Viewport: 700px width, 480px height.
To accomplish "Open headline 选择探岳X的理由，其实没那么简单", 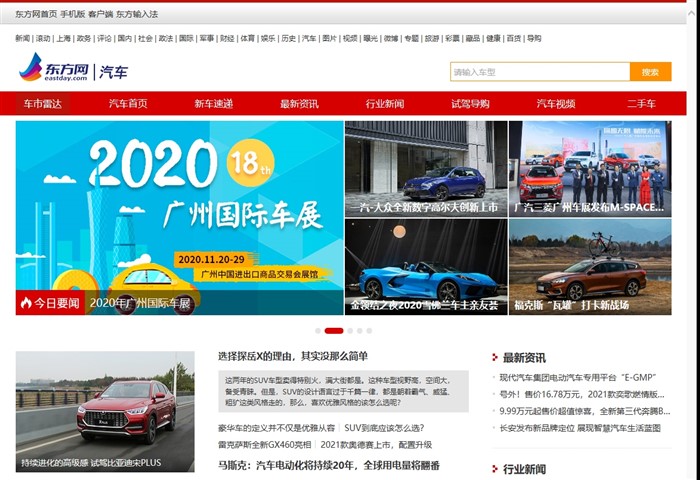I will coord(293,356).
